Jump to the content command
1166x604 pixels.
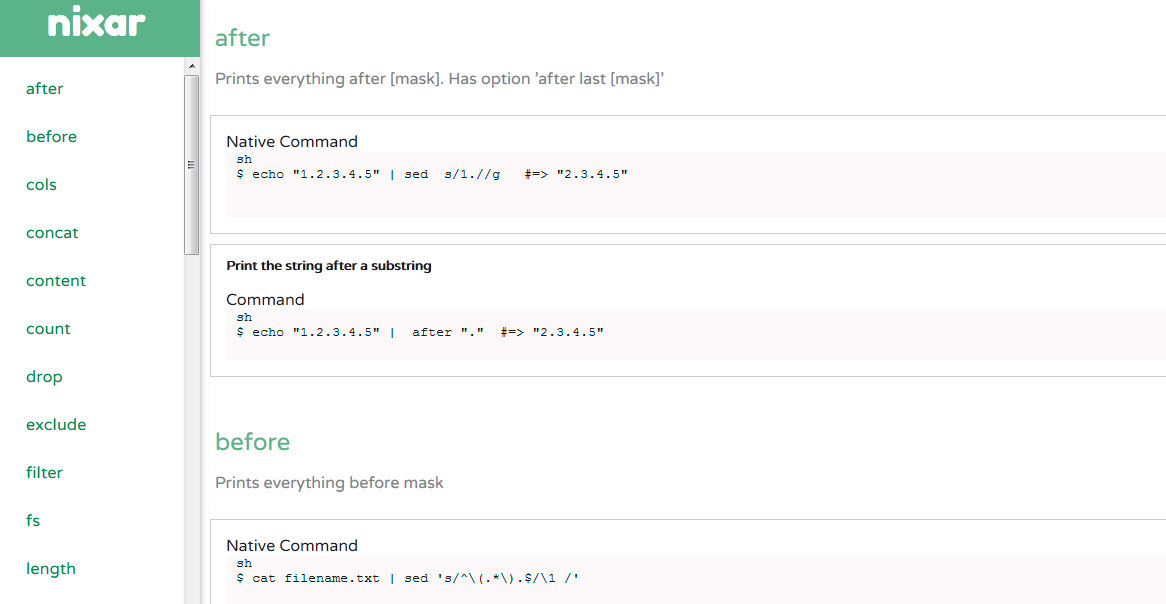click(x=56, y=280)
